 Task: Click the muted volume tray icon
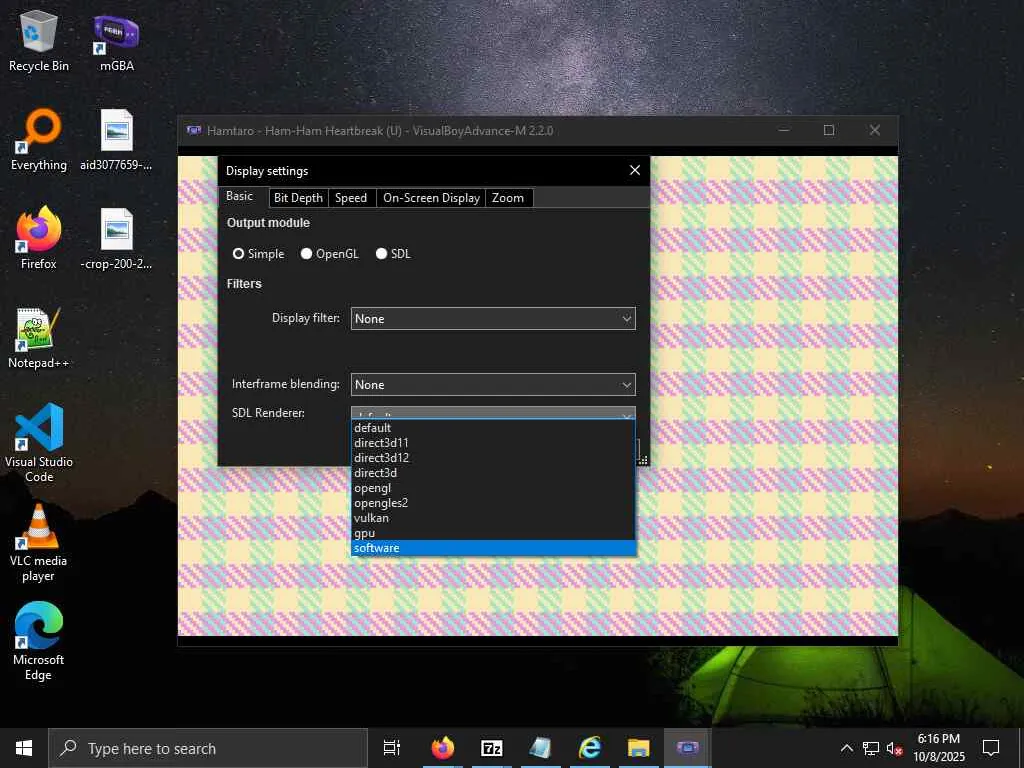click(x=895, y=748)
